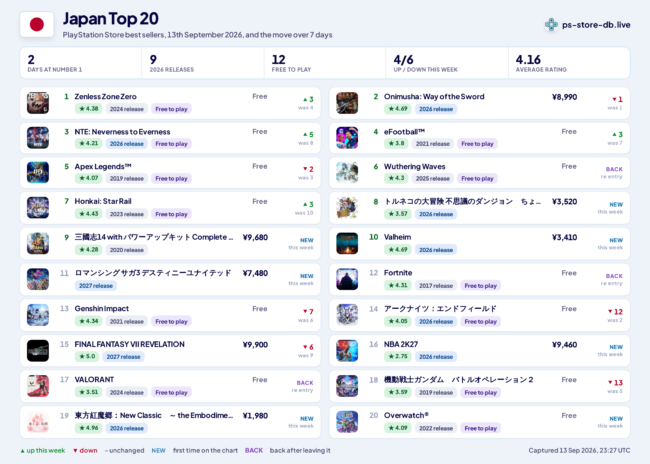Click the 'up this week' legend entry
This screenshot has height=464, width=650.
[43, 451]
